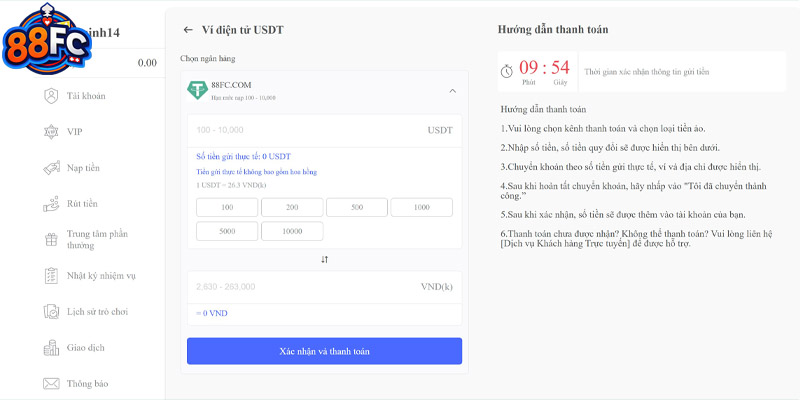Click the 09 : 54 countdown timer
The width and height of the screenshot is (800, 400).
point(544,67)
